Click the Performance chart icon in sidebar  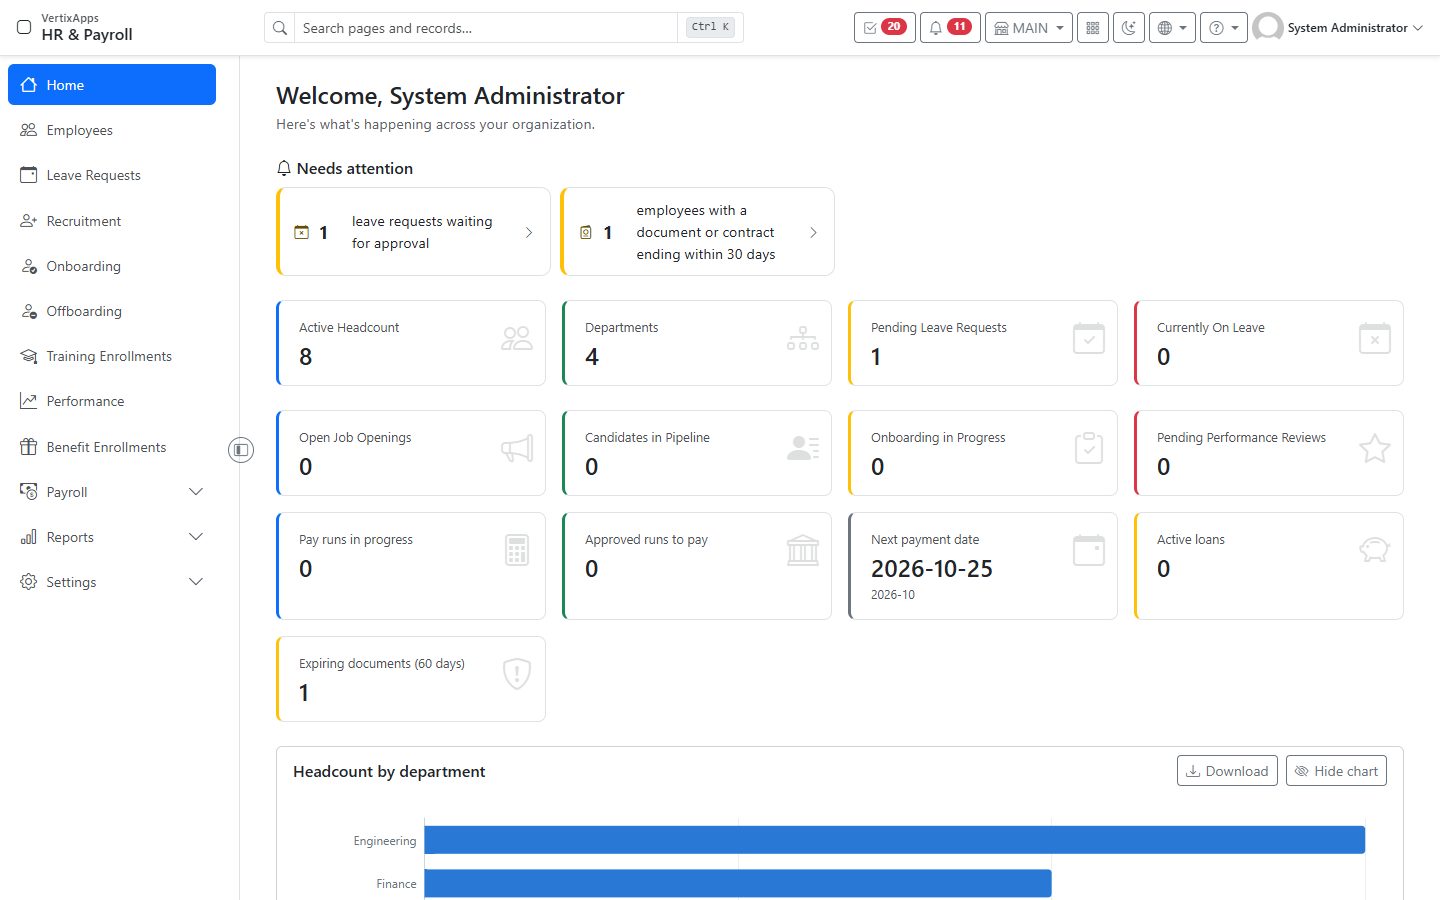coord(29,401)
